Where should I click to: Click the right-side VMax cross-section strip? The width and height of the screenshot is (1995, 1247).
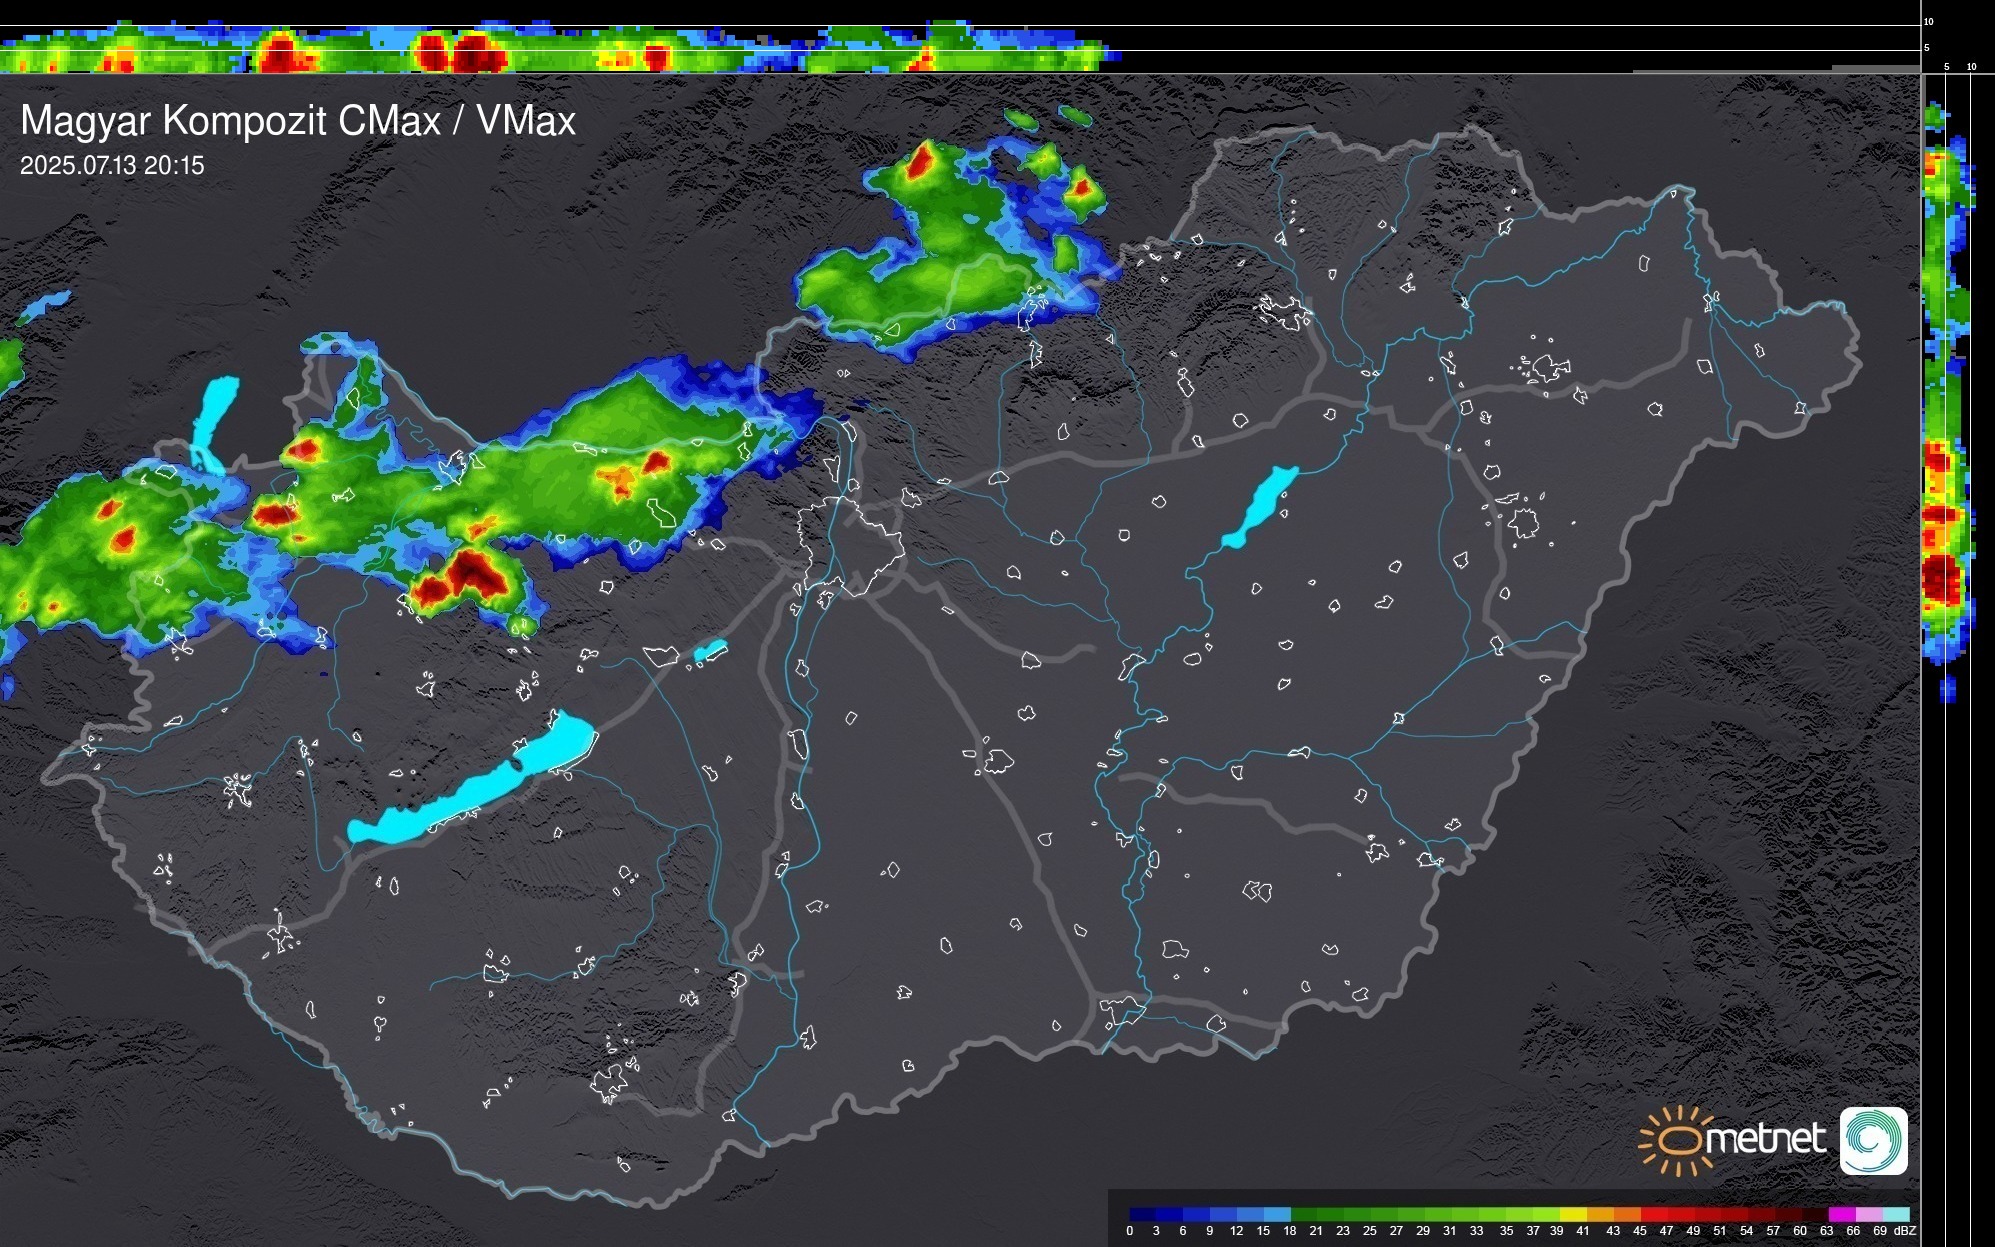(1945, 400)
